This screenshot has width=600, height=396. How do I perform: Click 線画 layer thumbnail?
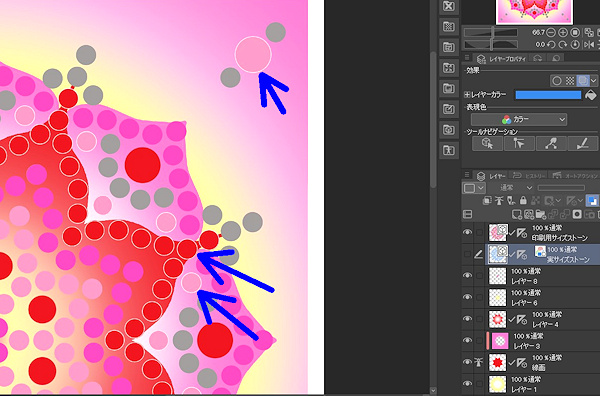click(x=497, y=362)
